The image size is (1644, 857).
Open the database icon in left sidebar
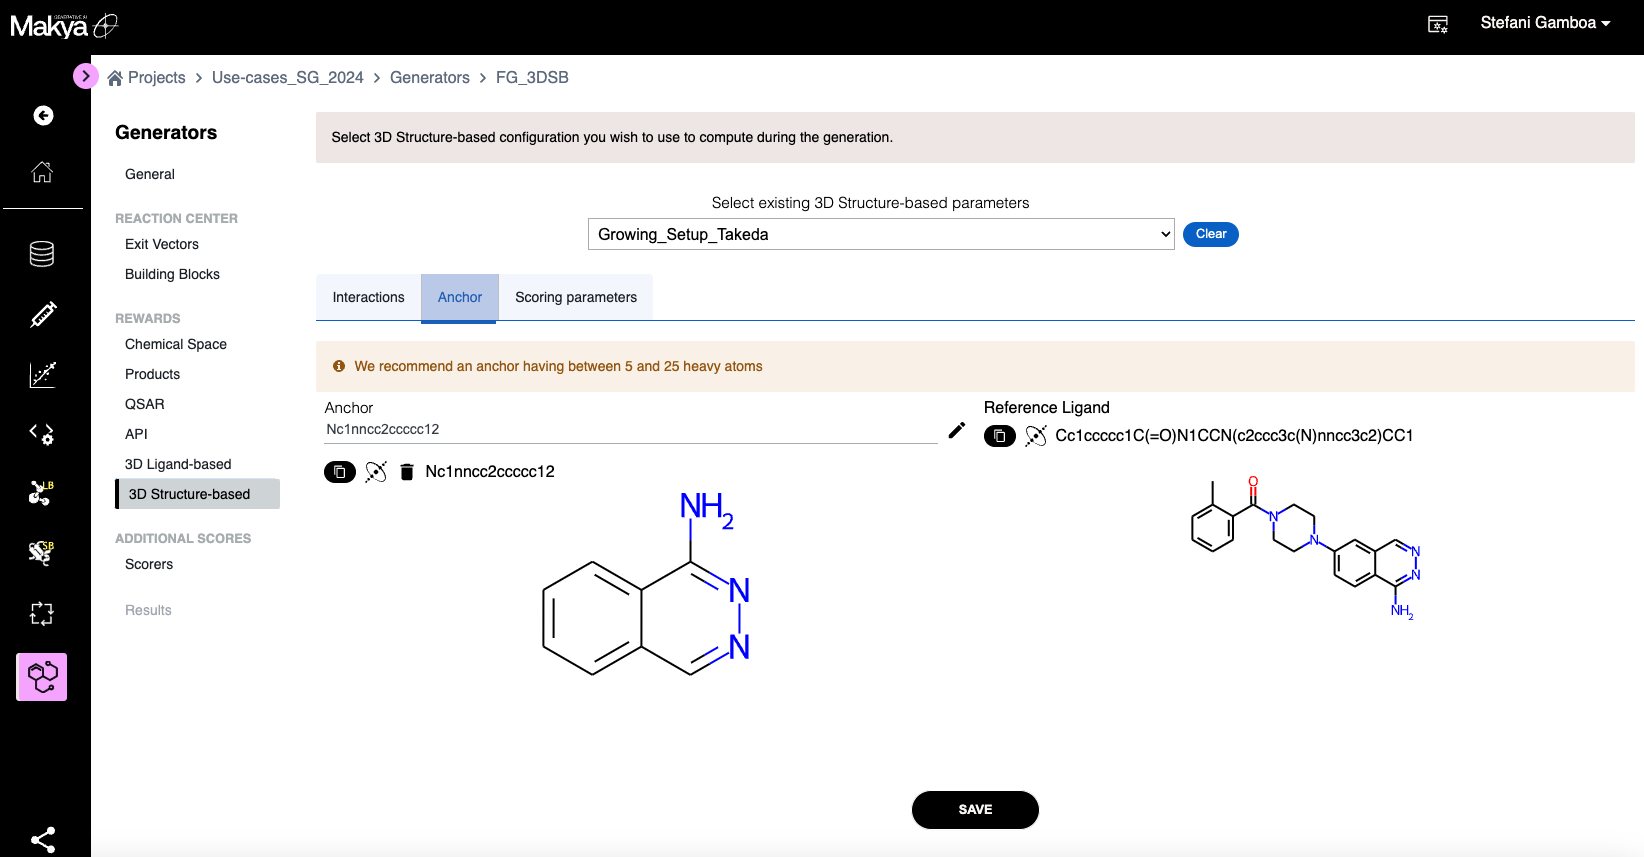42,254
